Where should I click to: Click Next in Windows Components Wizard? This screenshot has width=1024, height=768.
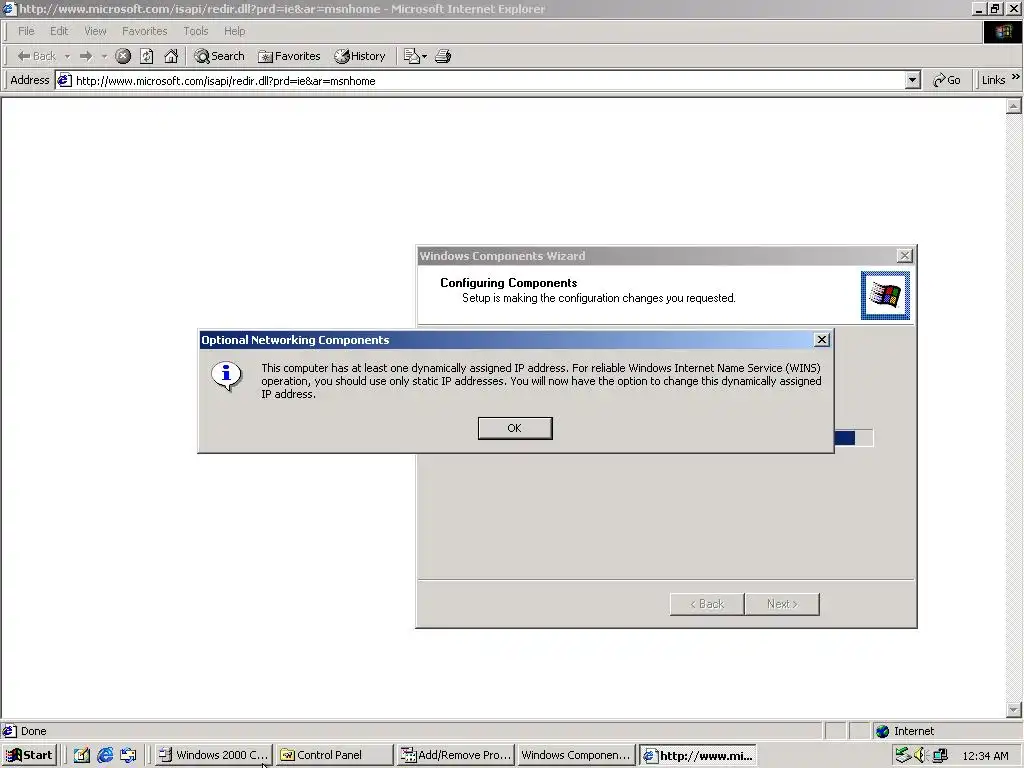tap(782, 604)
